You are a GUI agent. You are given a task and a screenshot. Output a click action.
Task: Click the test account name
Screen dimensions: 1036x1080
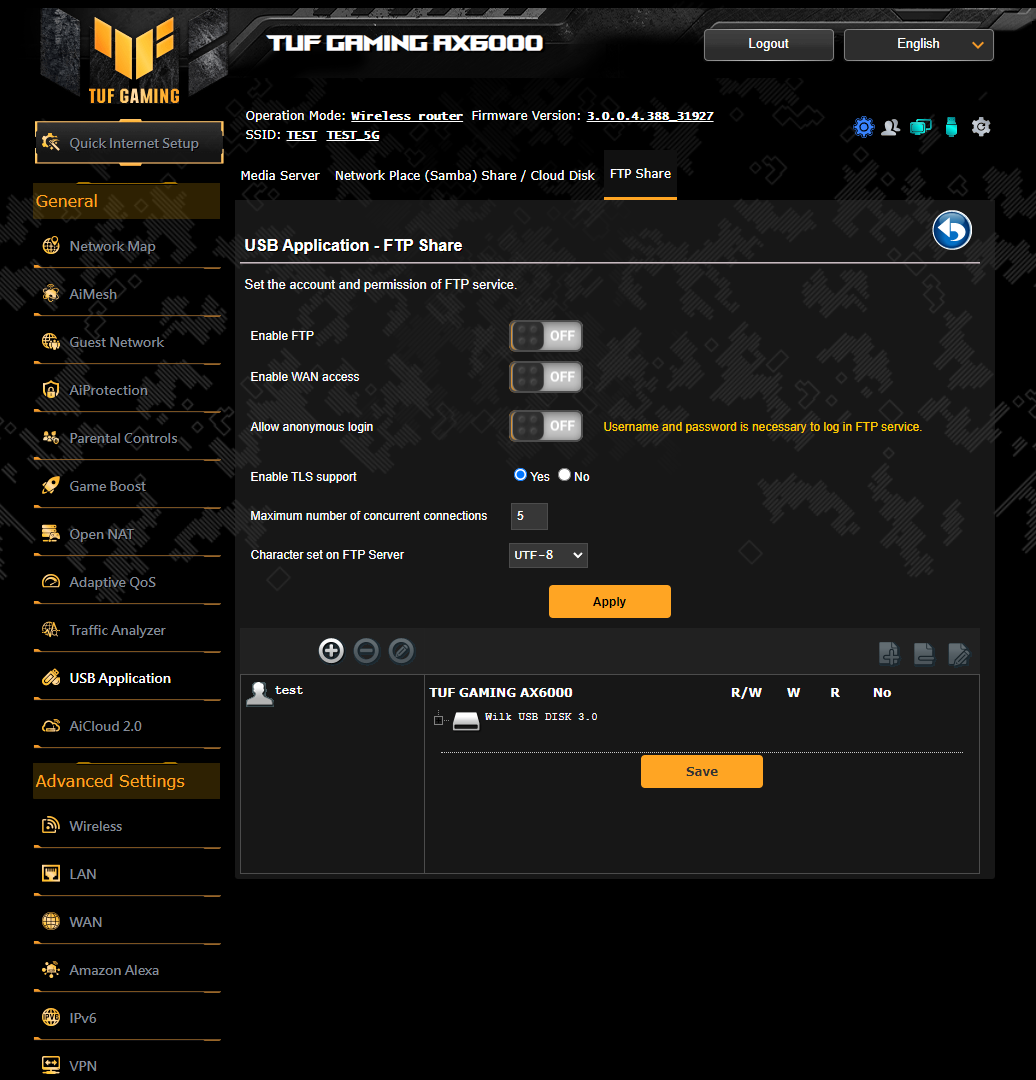point(289,690)
